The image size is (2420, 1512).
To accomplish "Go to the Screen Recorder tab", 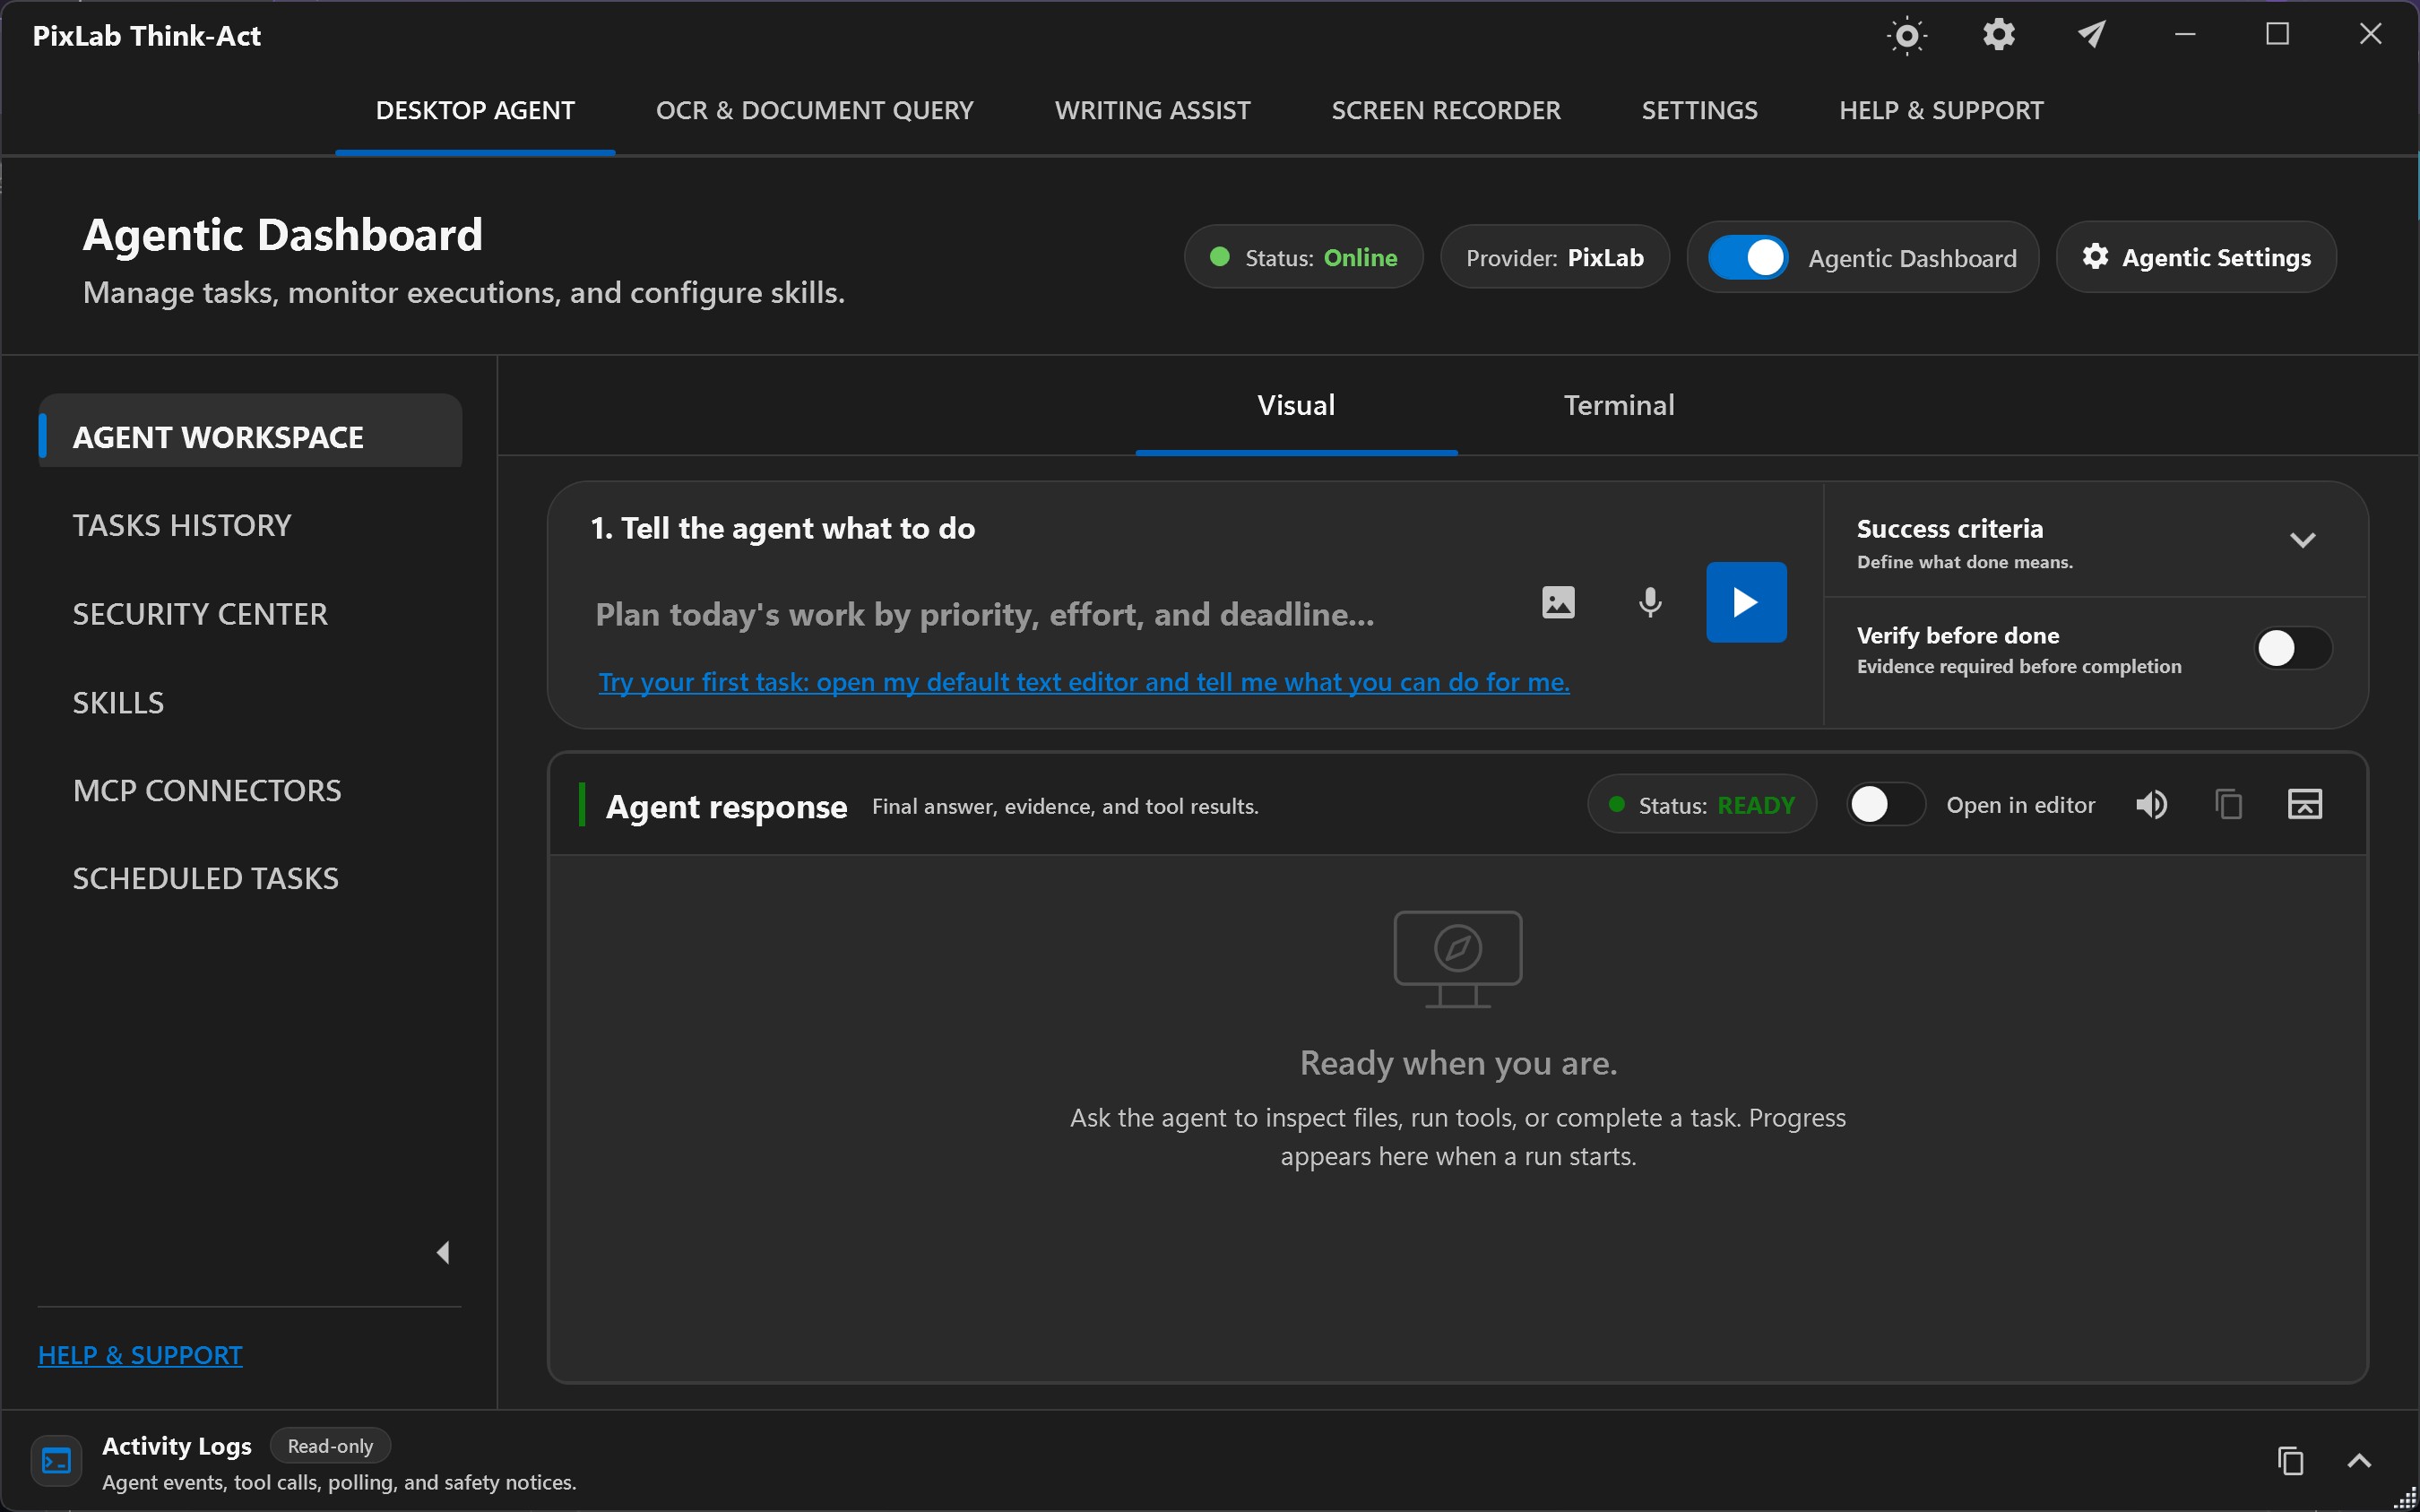I will pyautogui.click(x=1445, y=110).
